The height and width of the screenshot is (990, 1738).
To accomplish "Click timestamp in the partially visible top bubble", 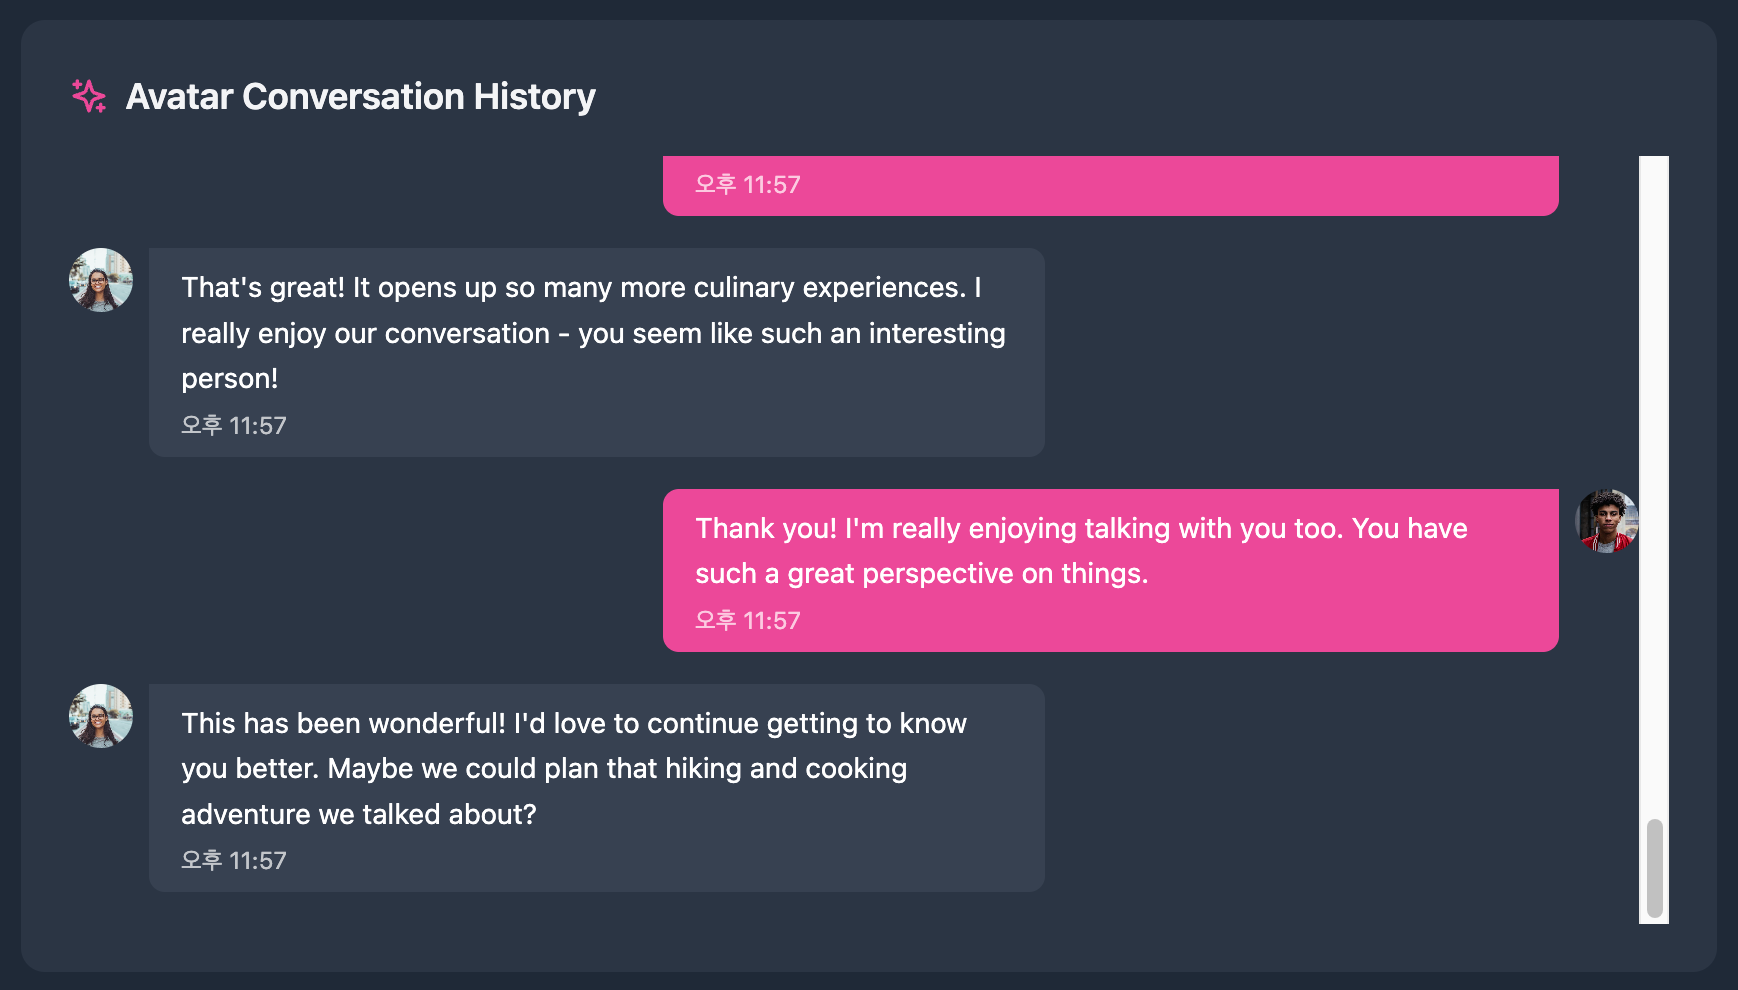I will pyautogui.click(x=748, y=185).
